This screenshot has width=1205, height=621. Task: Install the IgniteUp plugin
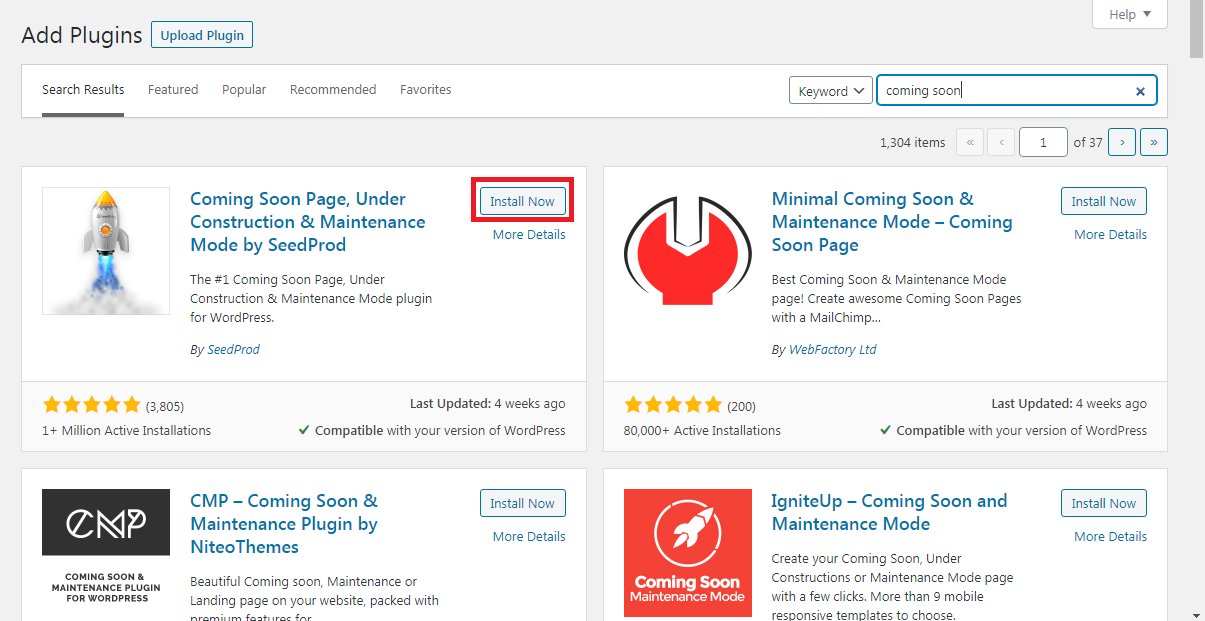(x=1104, y=503)
